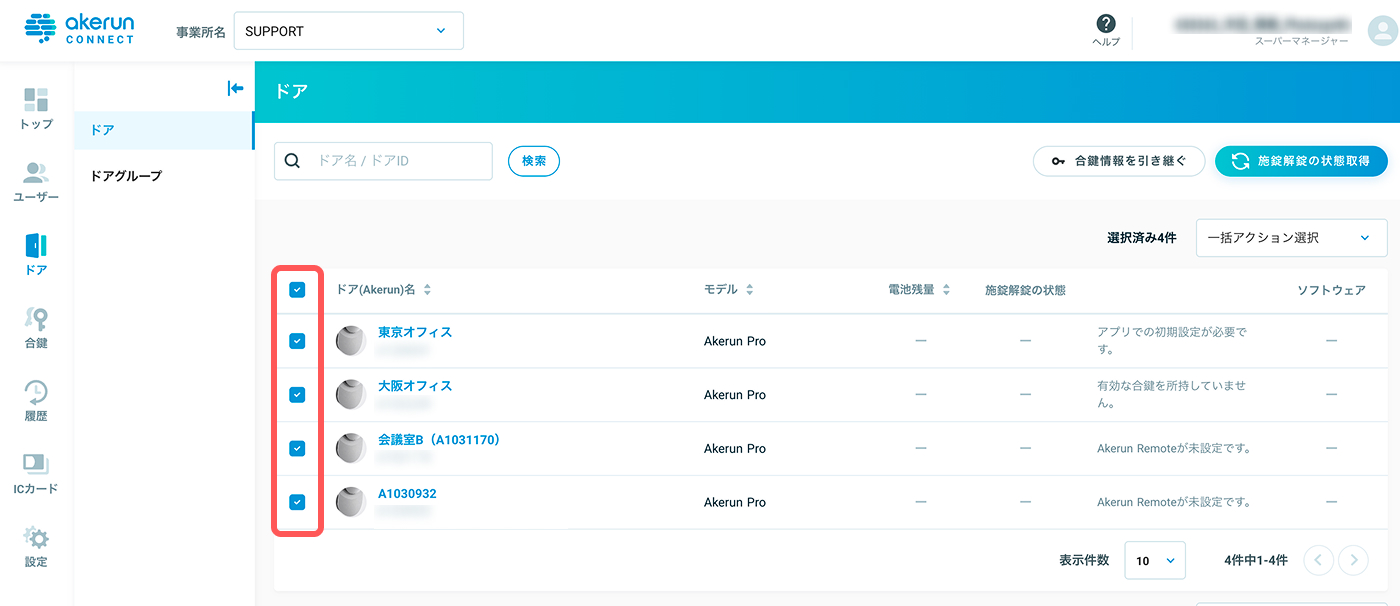Click the search magnifier icon
This screenshot has height=606, width=1400.
tap(293, 161)
